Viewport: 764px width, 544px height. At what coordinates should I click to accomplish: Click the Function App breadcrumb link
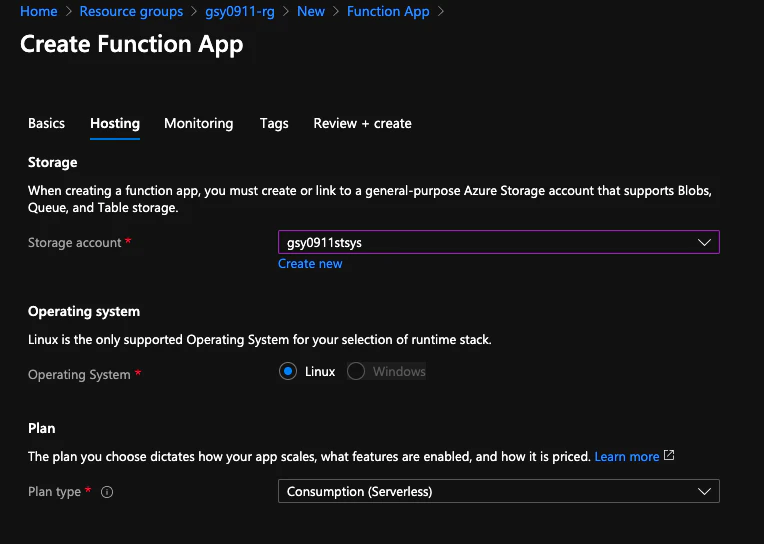pos(388,11)
